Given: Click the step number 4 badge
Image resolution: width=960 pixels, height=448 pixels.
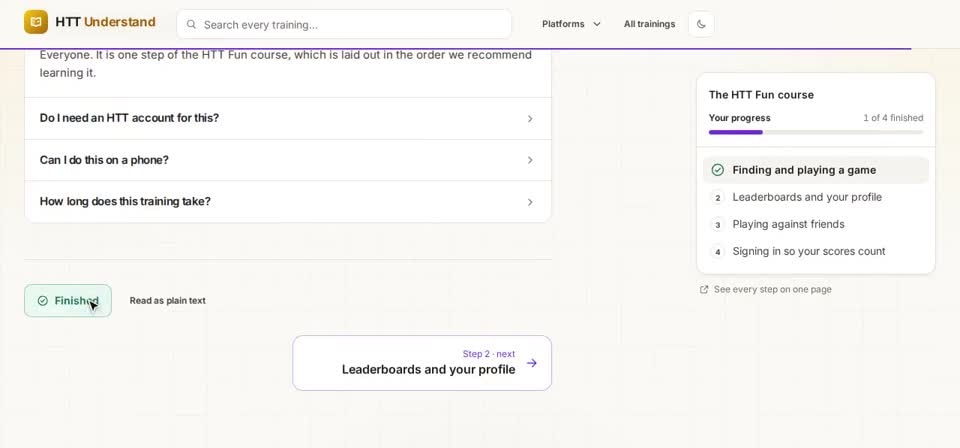Looking at the screenshot, I should [x=718, y=252].
